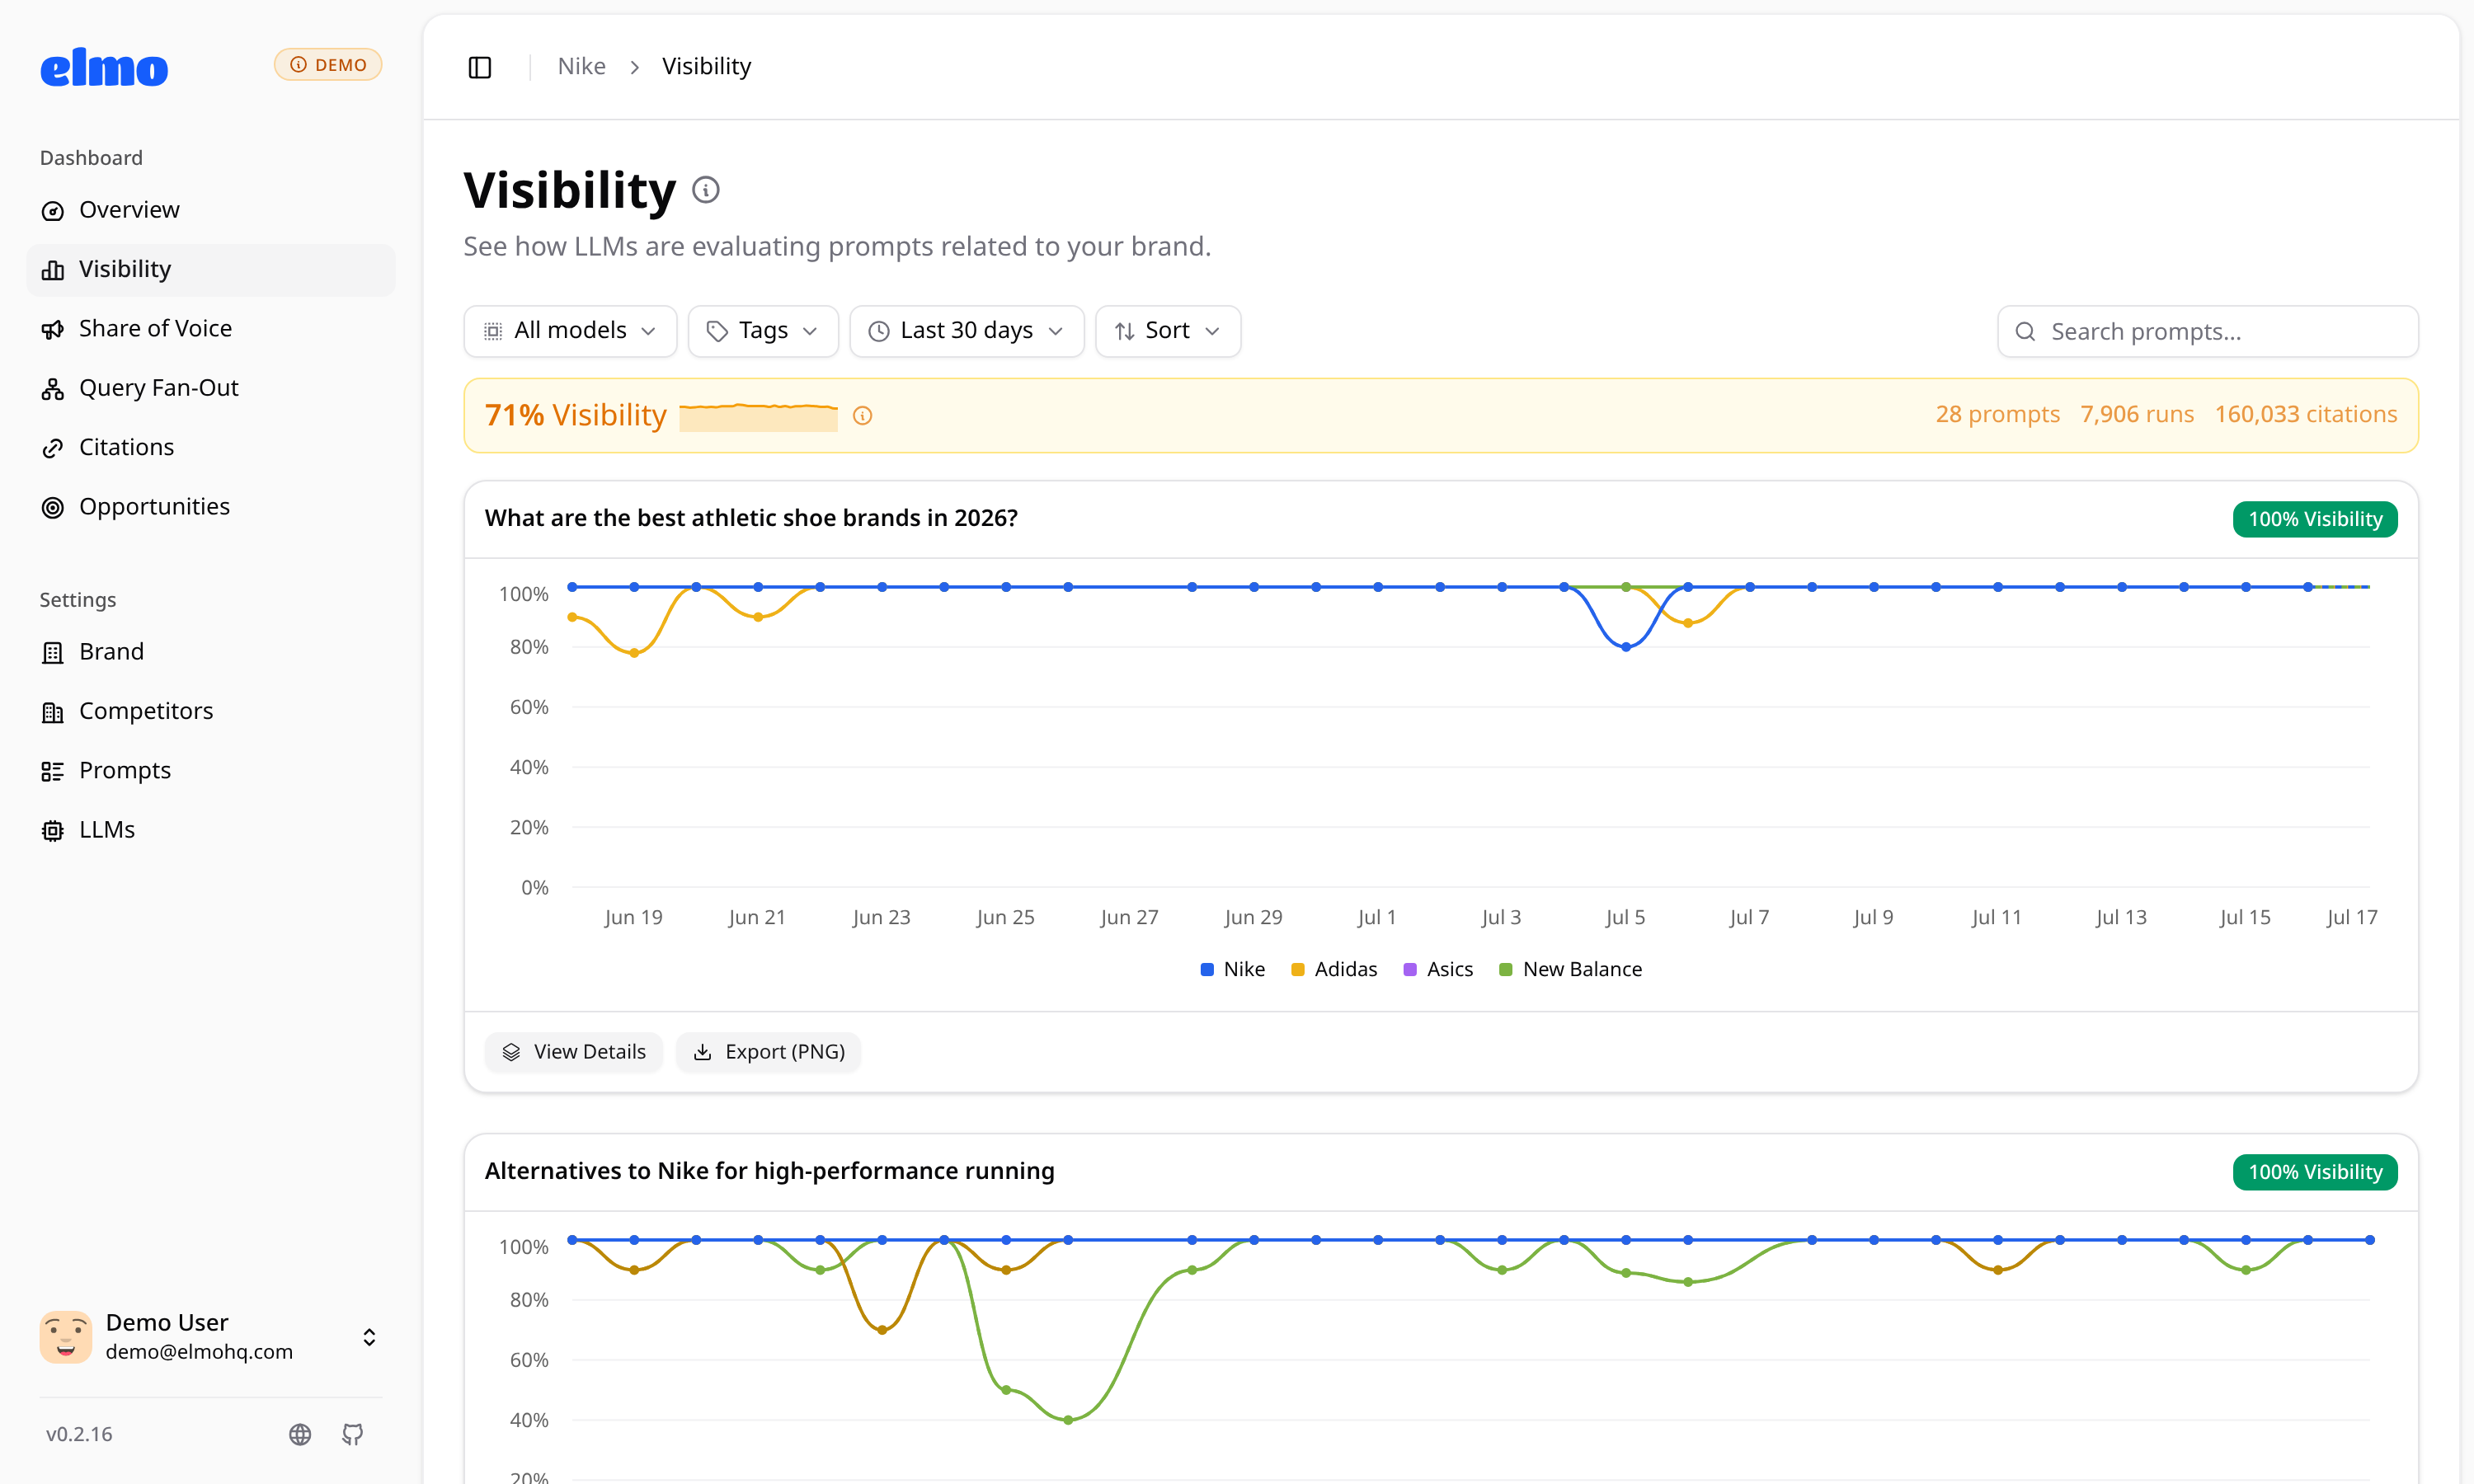Image resolution: width=2474 pixels, height=1484 pixels.
Task: Navigate to Citations page
Action: pos(211,447)
